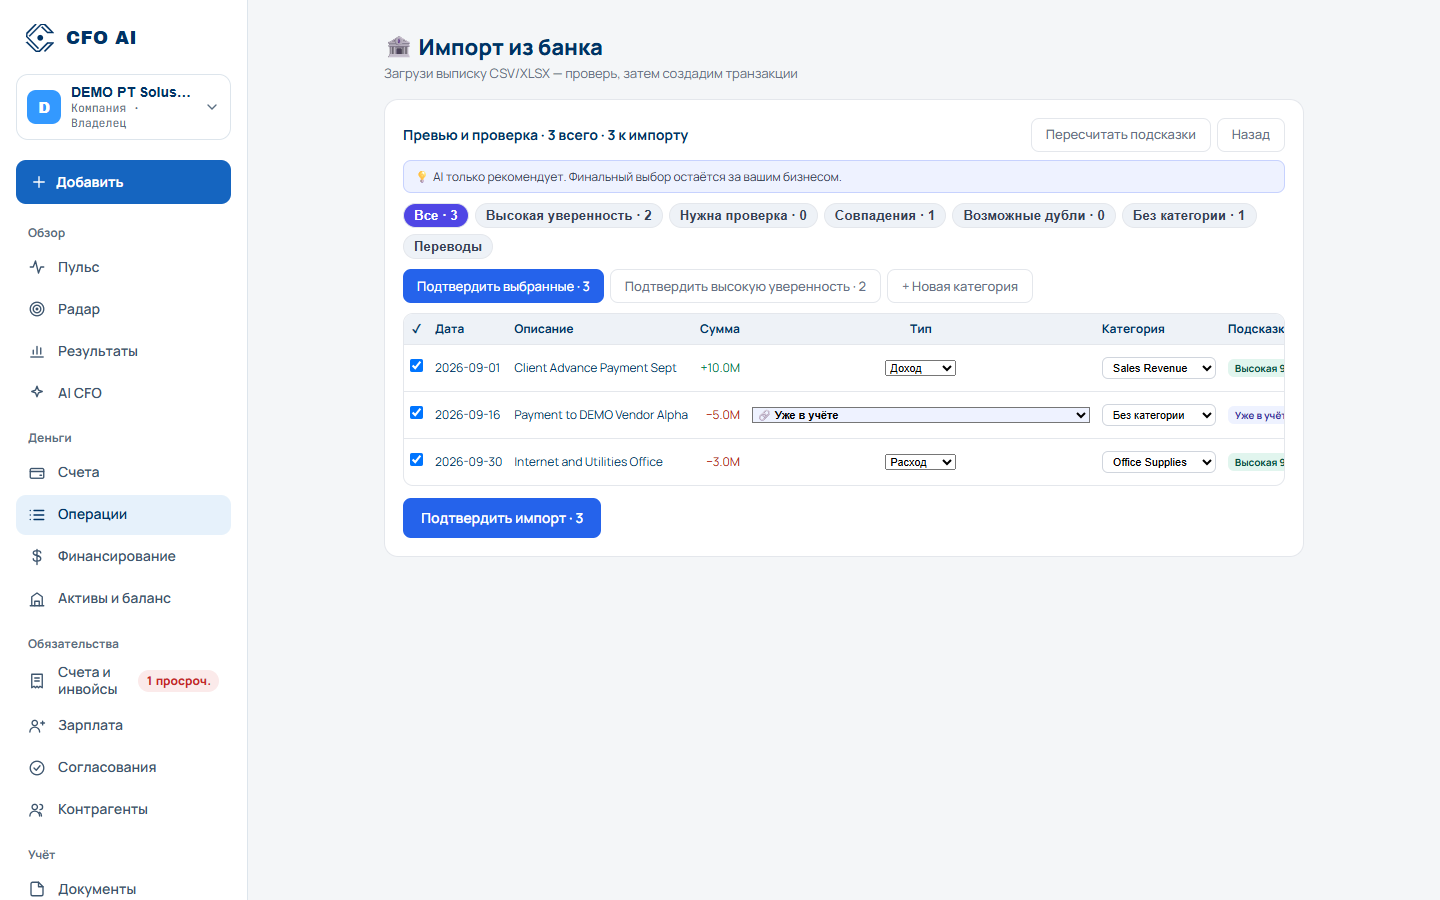Open Документы file icon

(37, 889)
